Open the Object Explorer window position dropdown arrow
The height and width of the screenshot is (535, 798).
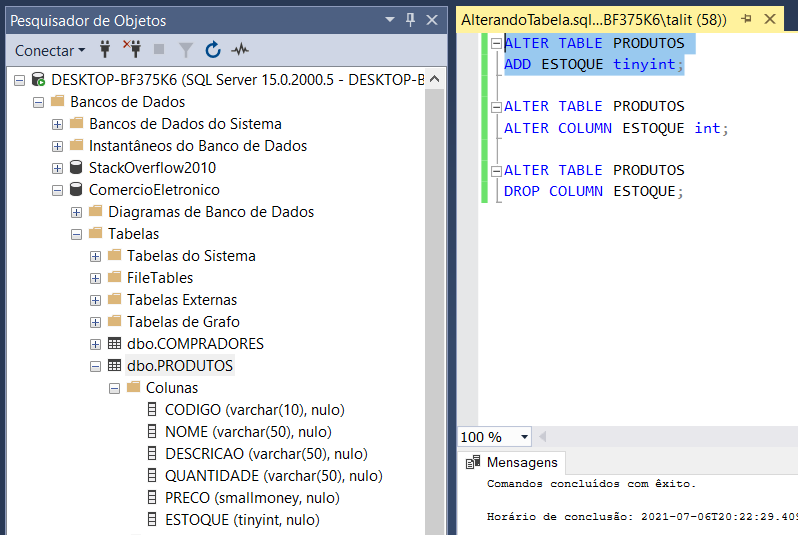[x=390, y=20]
